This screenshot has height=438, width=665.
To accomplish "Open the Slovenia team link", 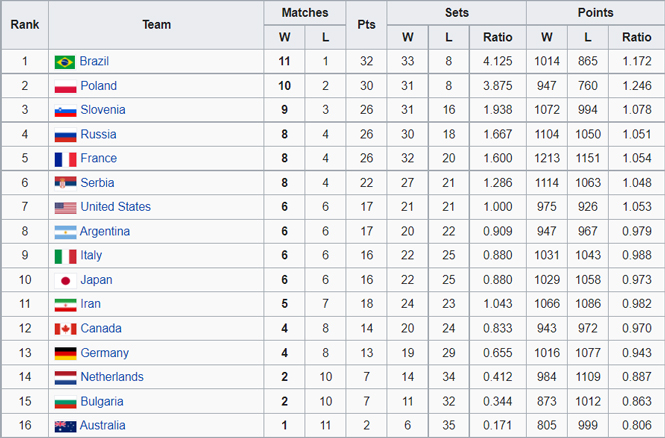I will (x=103, y=110).
